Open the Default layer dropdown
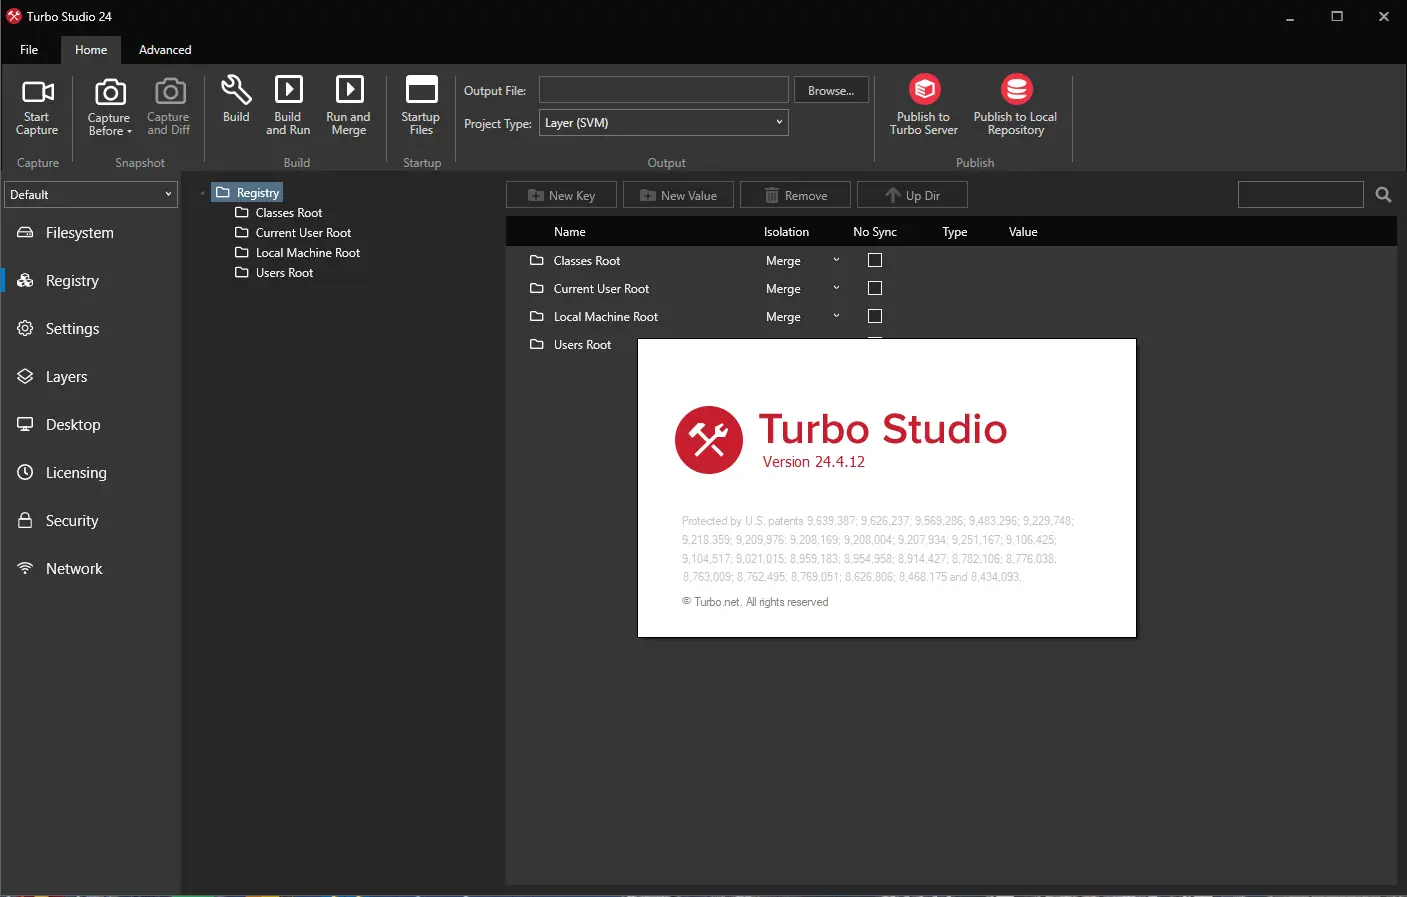This screenshot has height=897, width=1407. (91, 195)
